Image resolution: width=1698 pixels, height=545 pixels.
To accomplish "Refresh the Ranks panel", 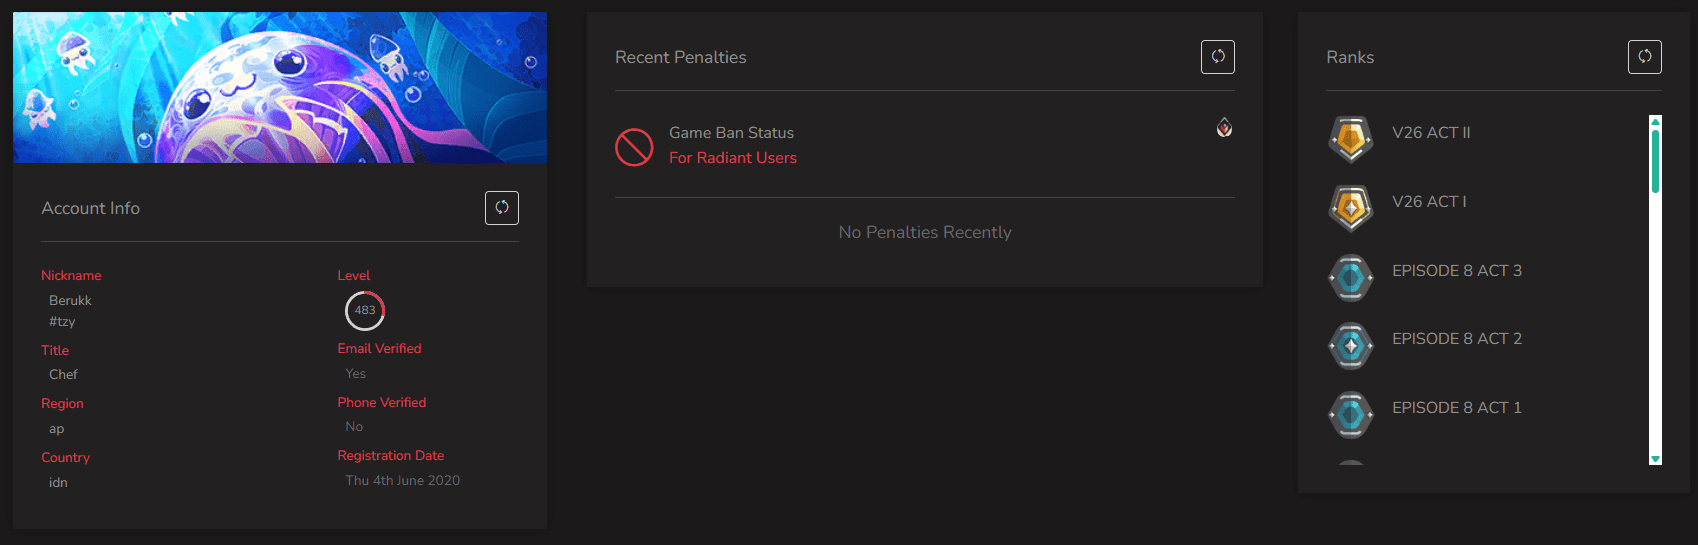I will tap(1645, 57).
